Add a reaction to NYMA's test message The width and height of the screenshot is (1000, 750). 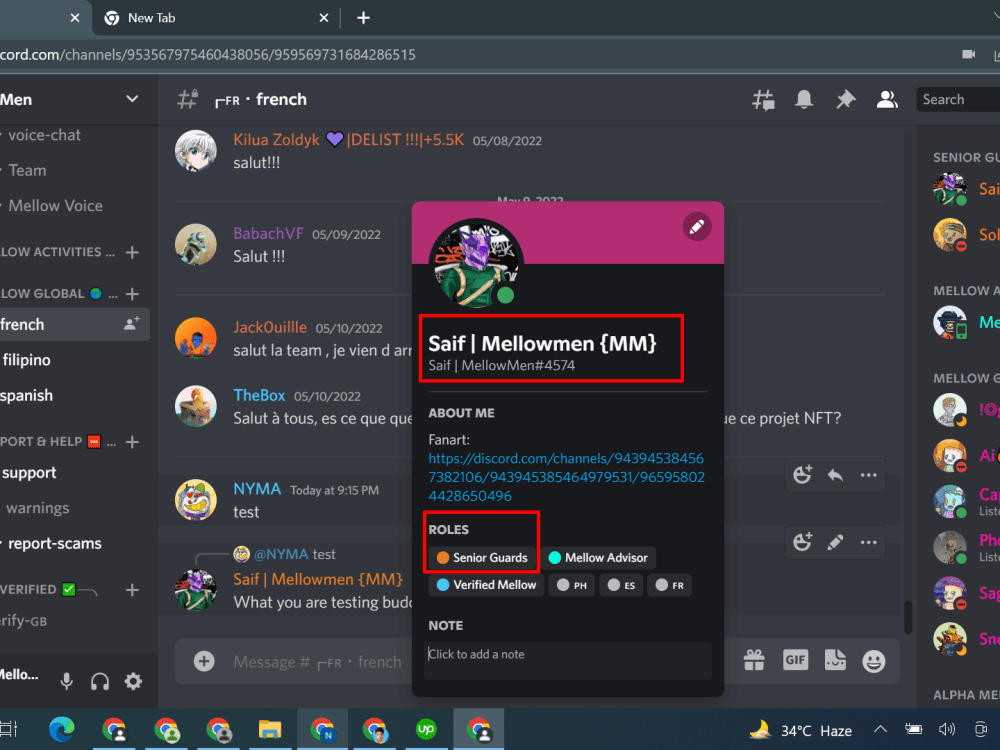coord(802,475)
